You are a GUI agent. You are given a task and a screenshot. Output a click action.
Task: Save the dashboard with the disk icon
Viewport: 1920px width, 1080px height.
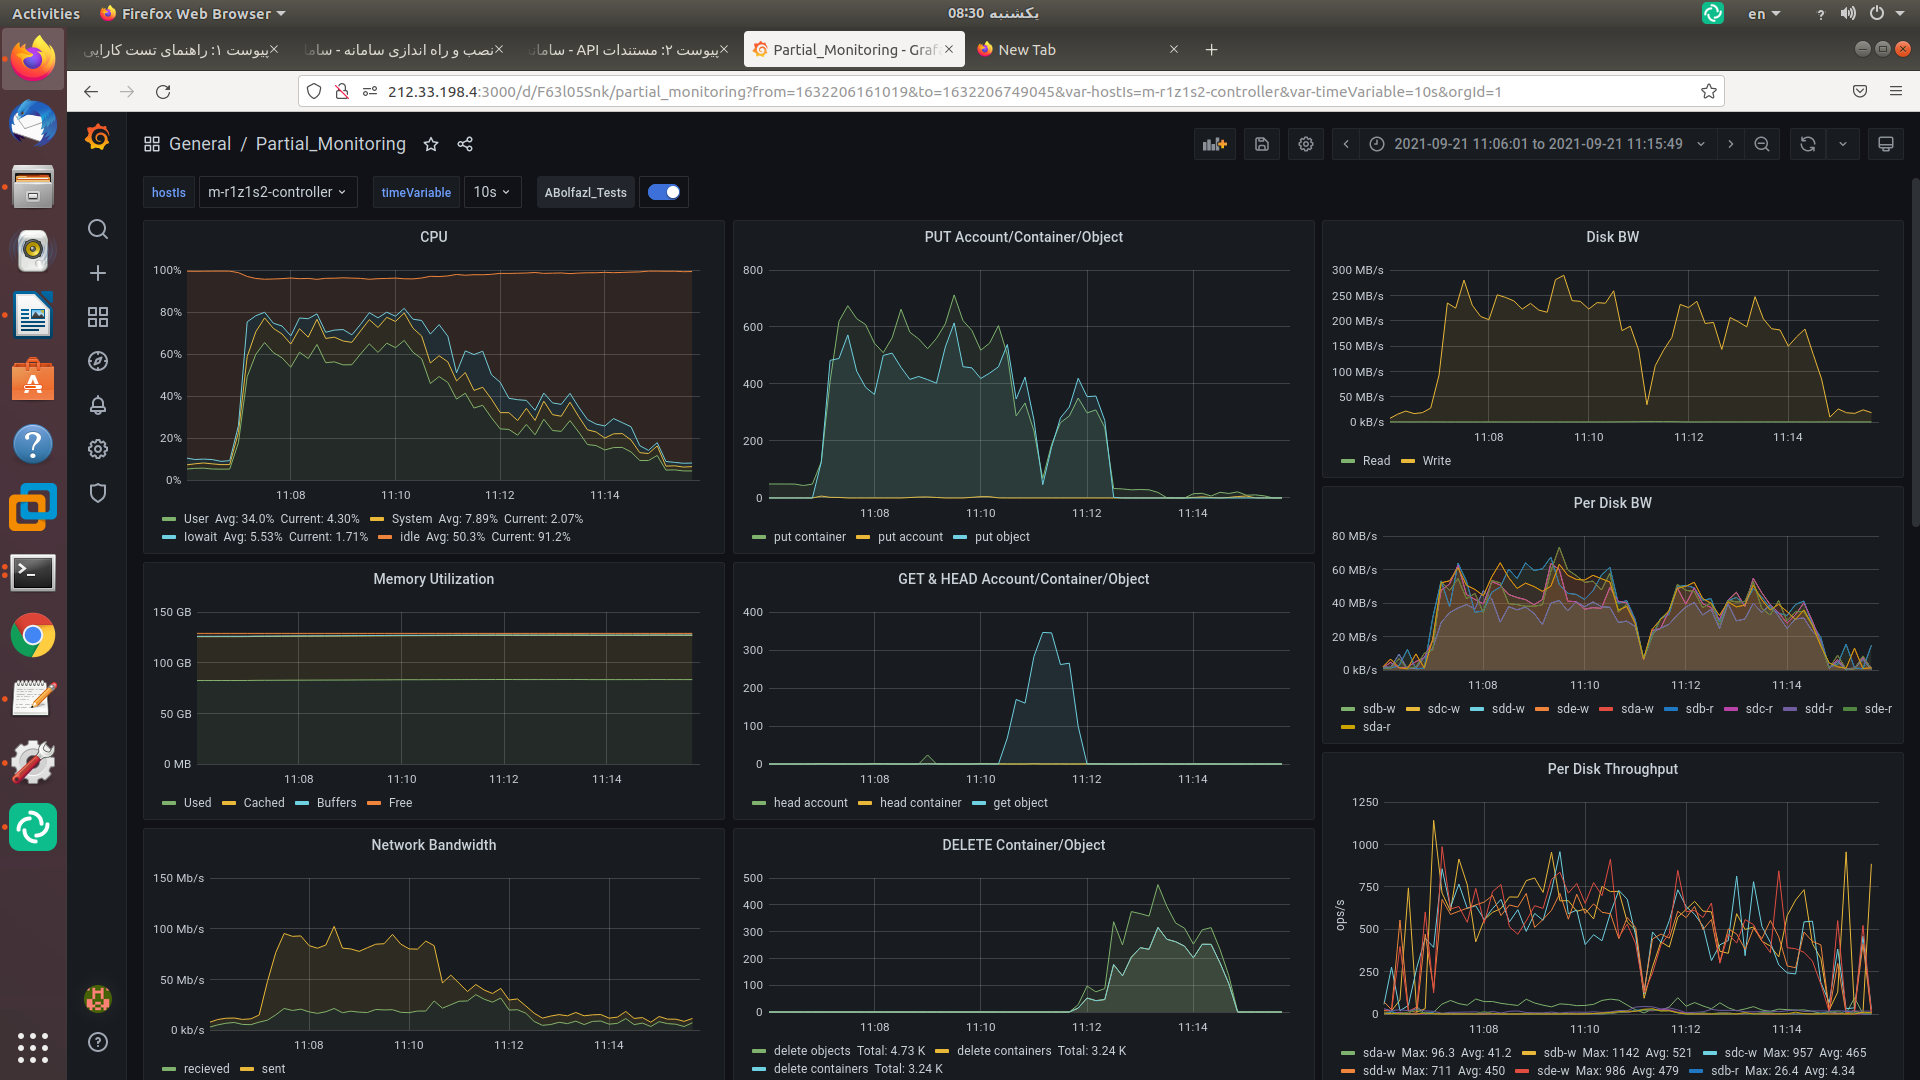pyautogui.click(x=1262, y=144)
